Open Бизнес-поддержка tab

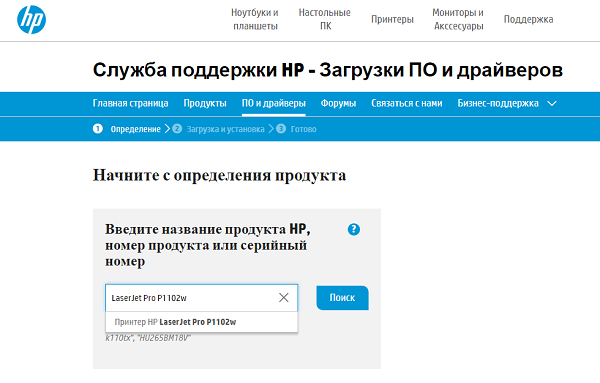click(498, 103)
